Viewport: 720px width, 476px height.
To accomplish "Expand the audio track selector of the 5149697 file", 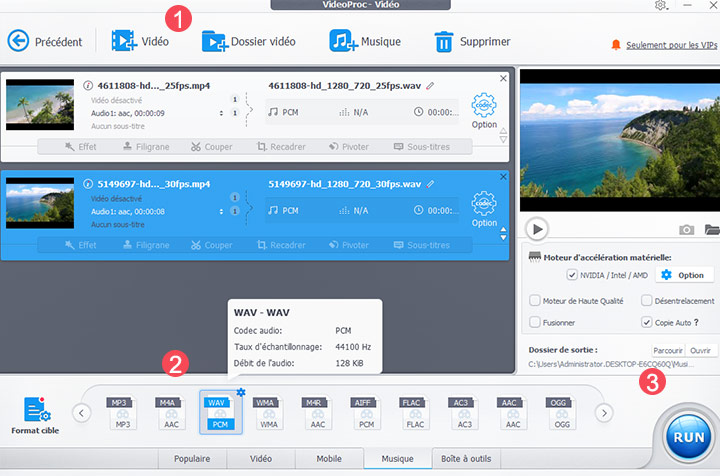I will click(x=221, y=211).
